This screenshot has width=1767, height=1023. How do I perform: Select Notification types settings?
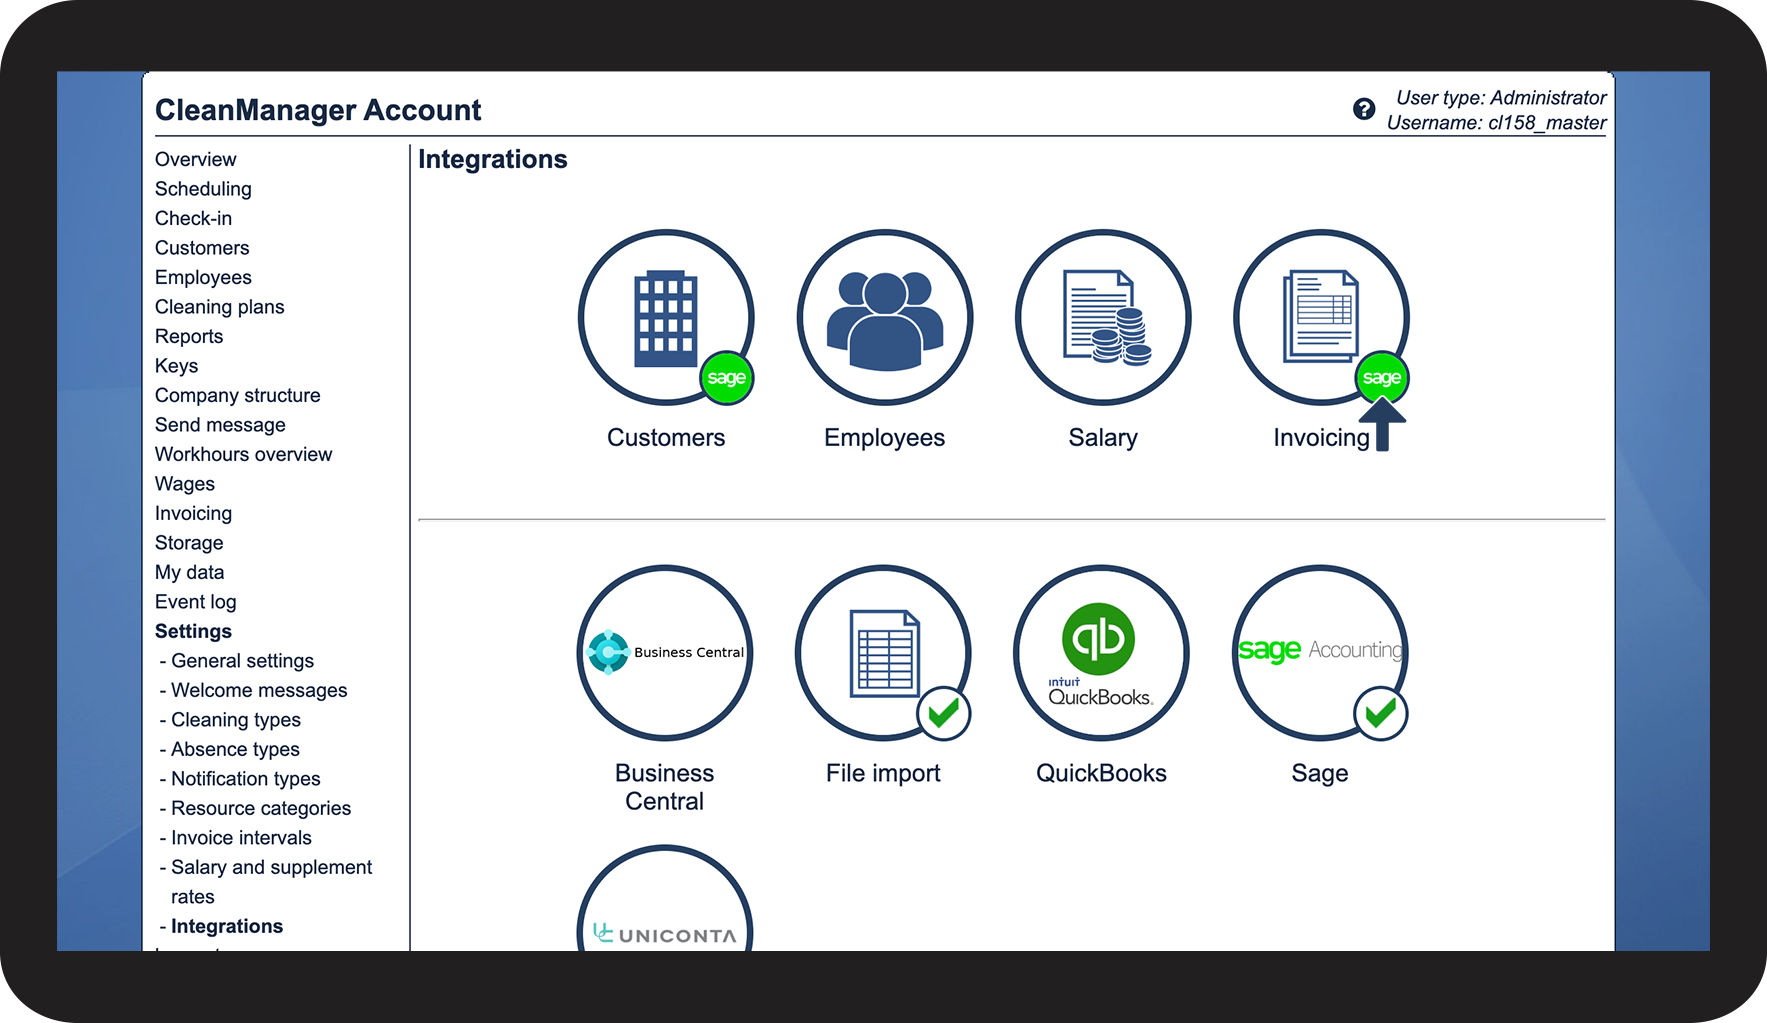(x=246, y=779)
